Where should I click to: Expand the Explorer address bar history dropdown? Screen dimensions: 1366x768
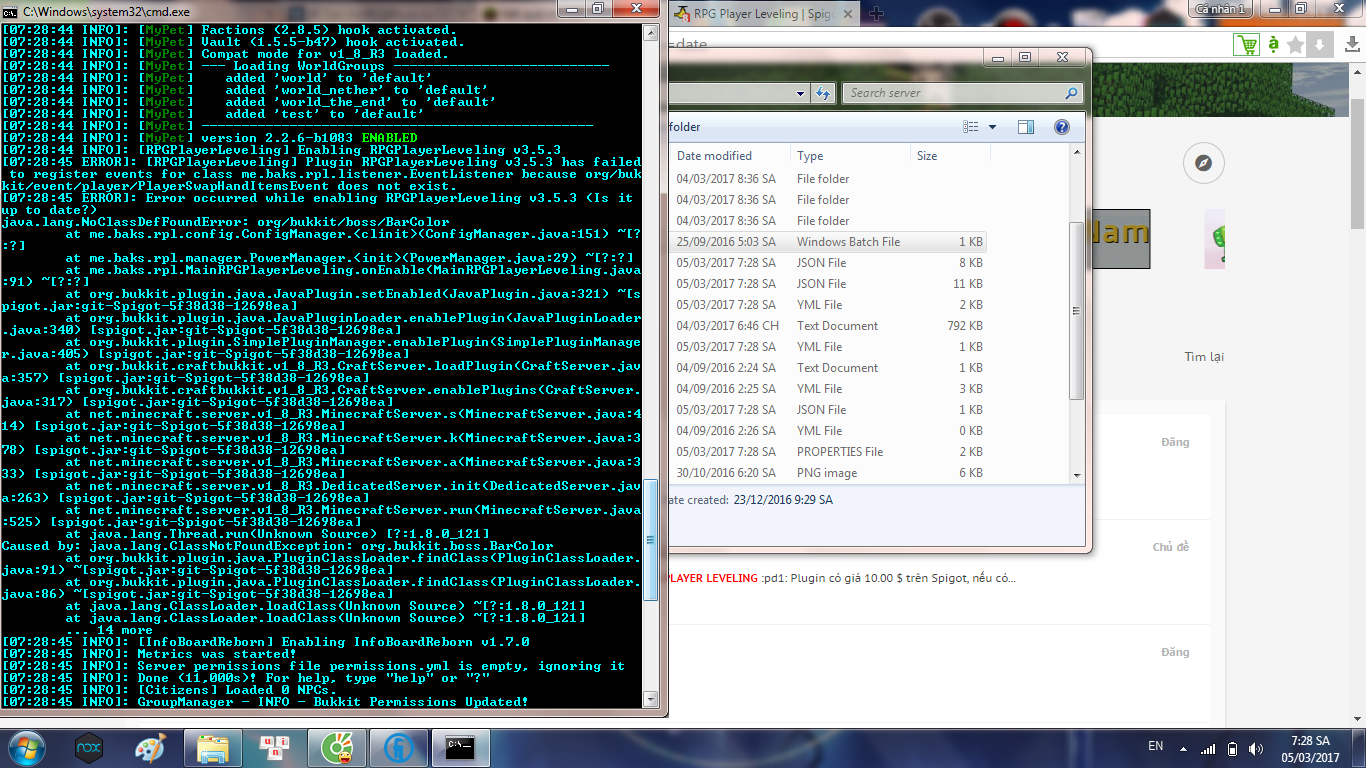pos(800,93)
